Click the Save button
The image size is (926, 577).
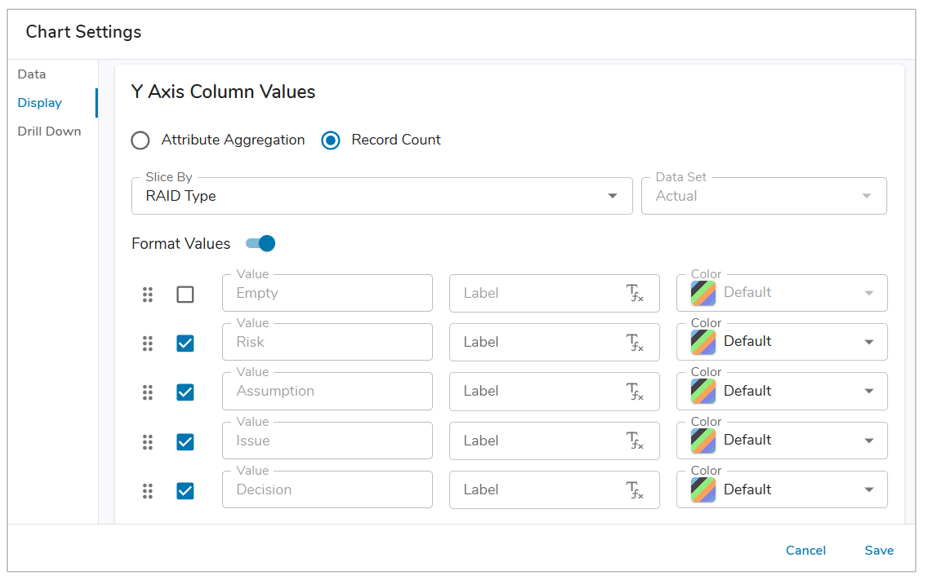point(879,550)
